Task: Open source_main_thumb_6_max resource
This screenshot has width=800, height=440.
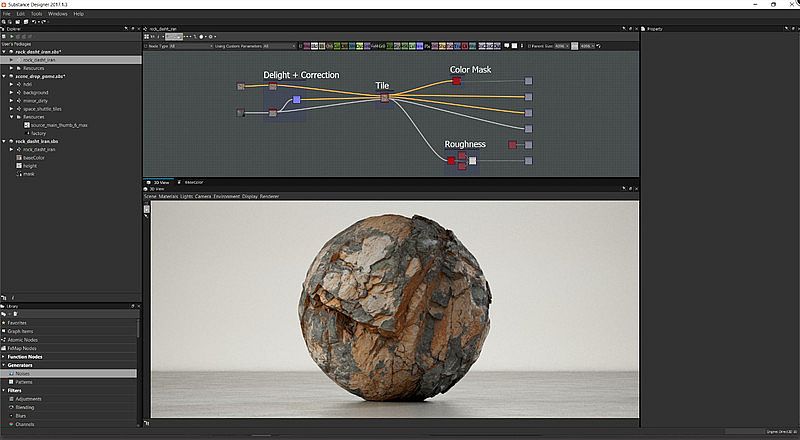Action: [60, 125]
